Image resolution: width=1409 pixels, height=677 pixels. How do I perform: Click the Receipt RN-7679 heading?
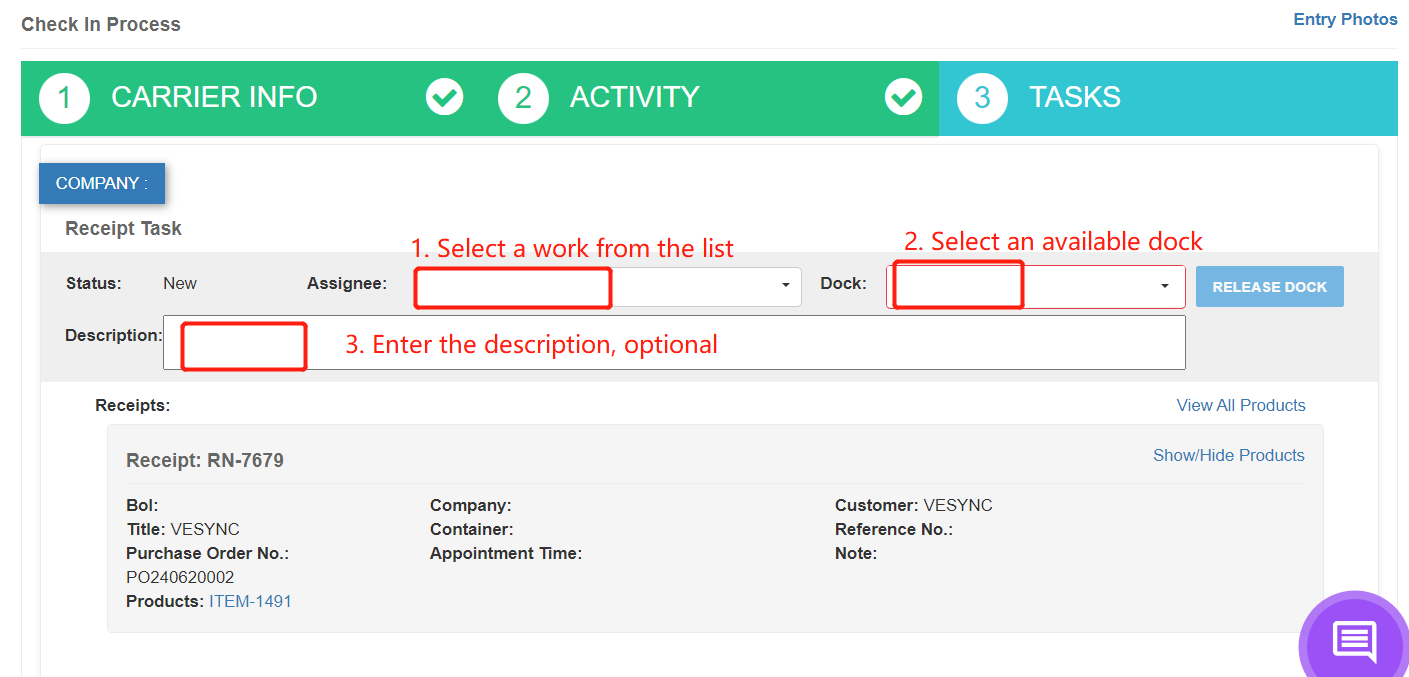pos(205,461)
